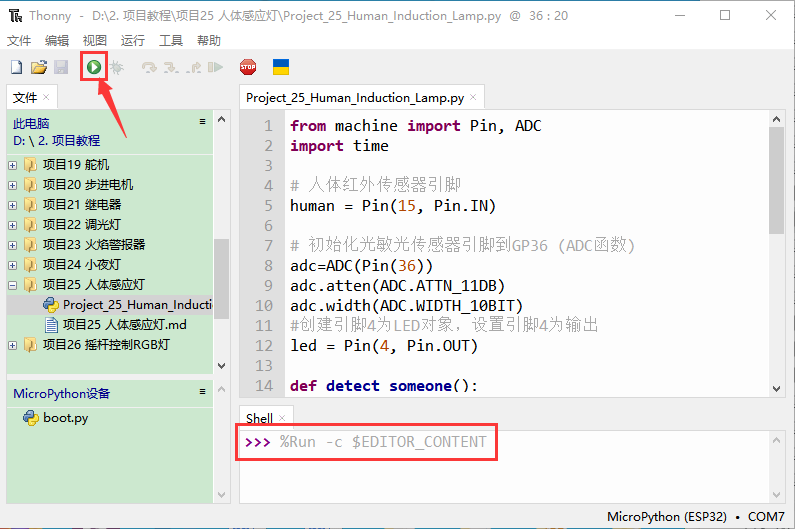Click the Debug bug icon
Viewport: 795px width, 529px height.
pos(116,67)
